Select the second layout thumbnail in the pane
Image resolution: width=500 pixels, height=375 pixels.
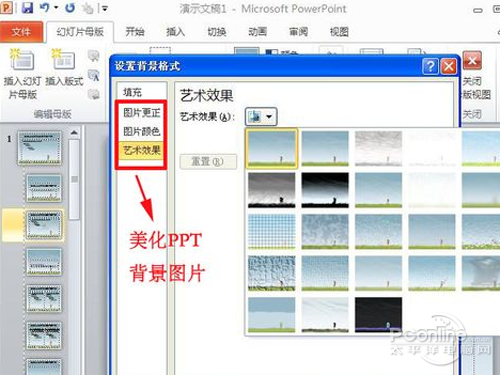(44, 188)
